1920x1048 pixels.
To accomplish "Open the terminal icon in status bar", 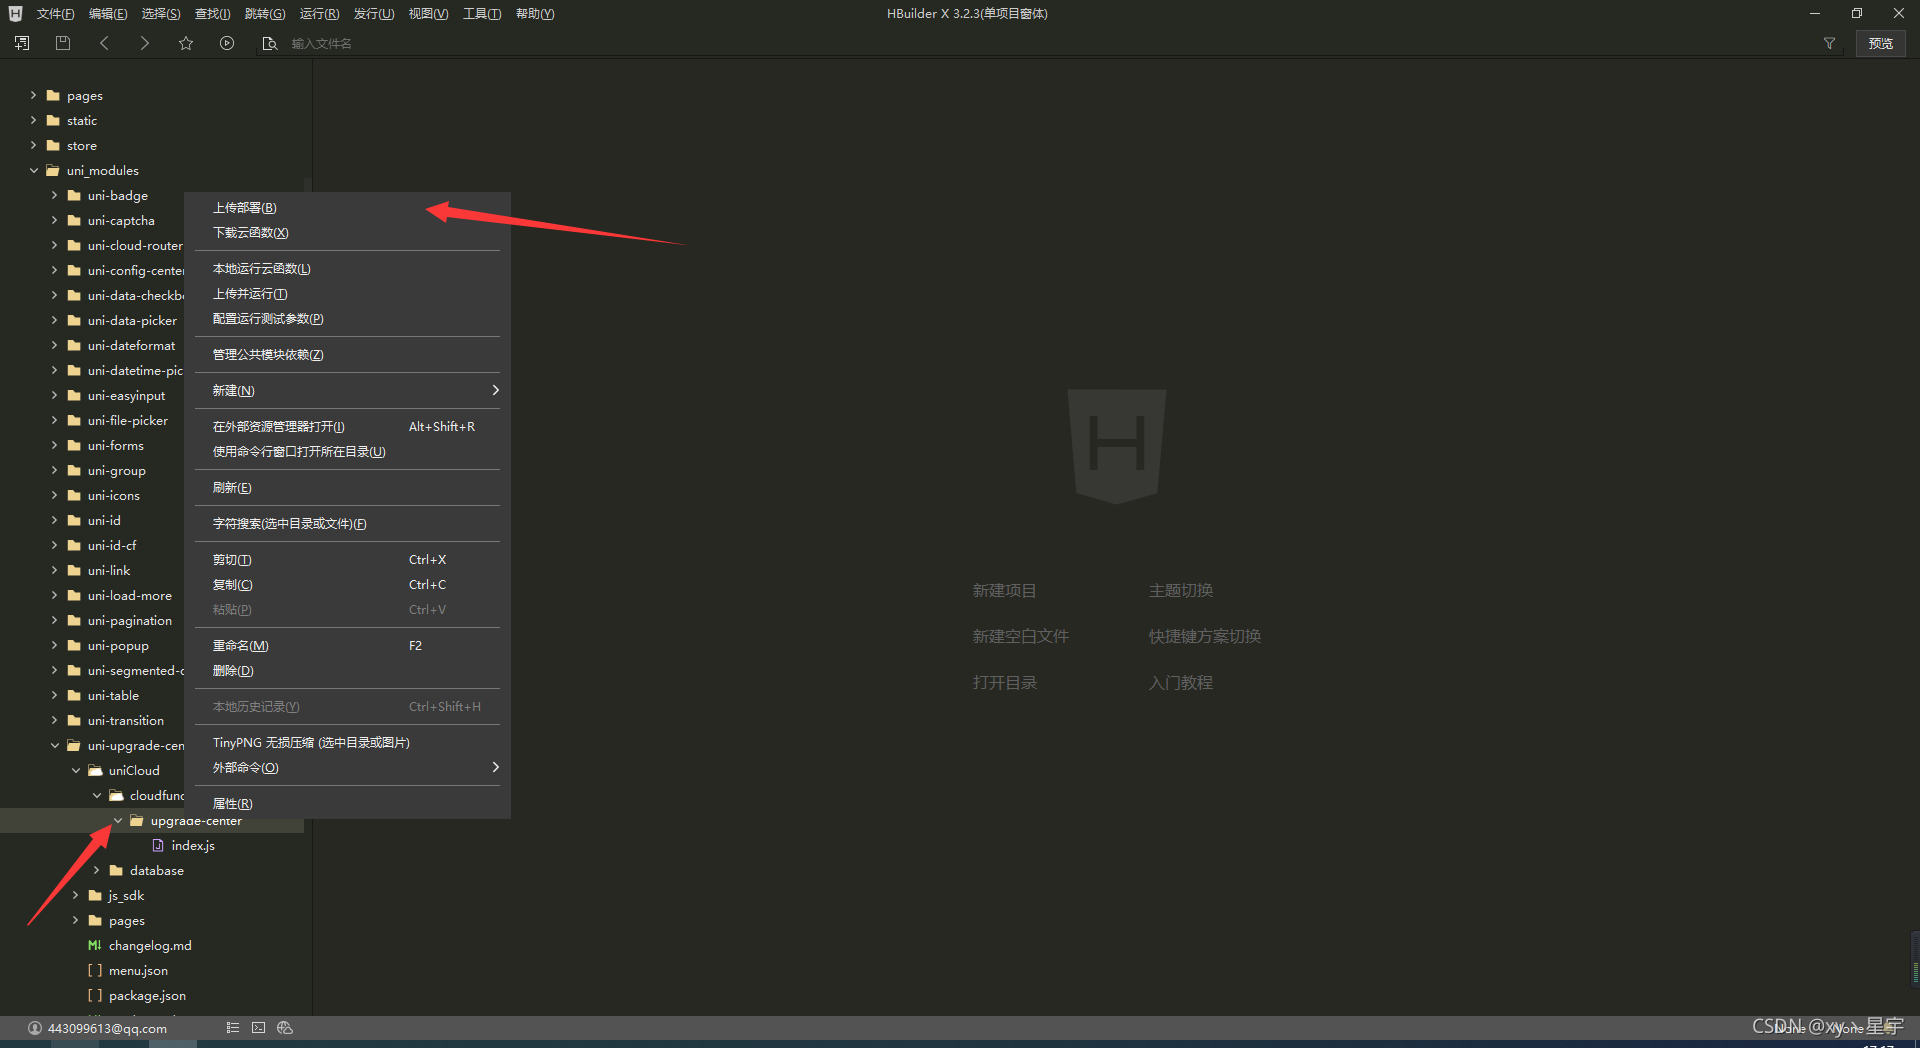I will (x=259, y=1027).
